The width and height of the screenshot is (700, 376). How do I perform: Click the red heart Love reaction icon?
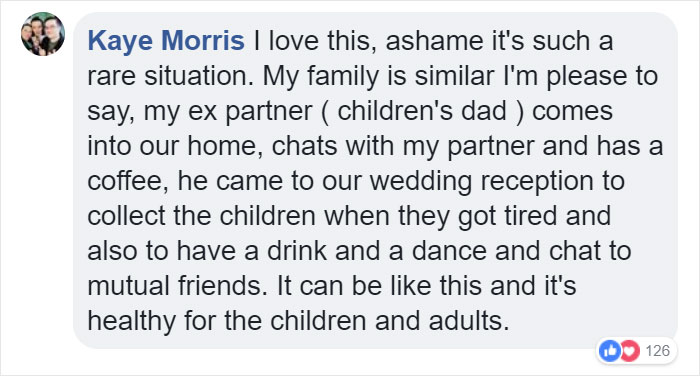[629, 351]
